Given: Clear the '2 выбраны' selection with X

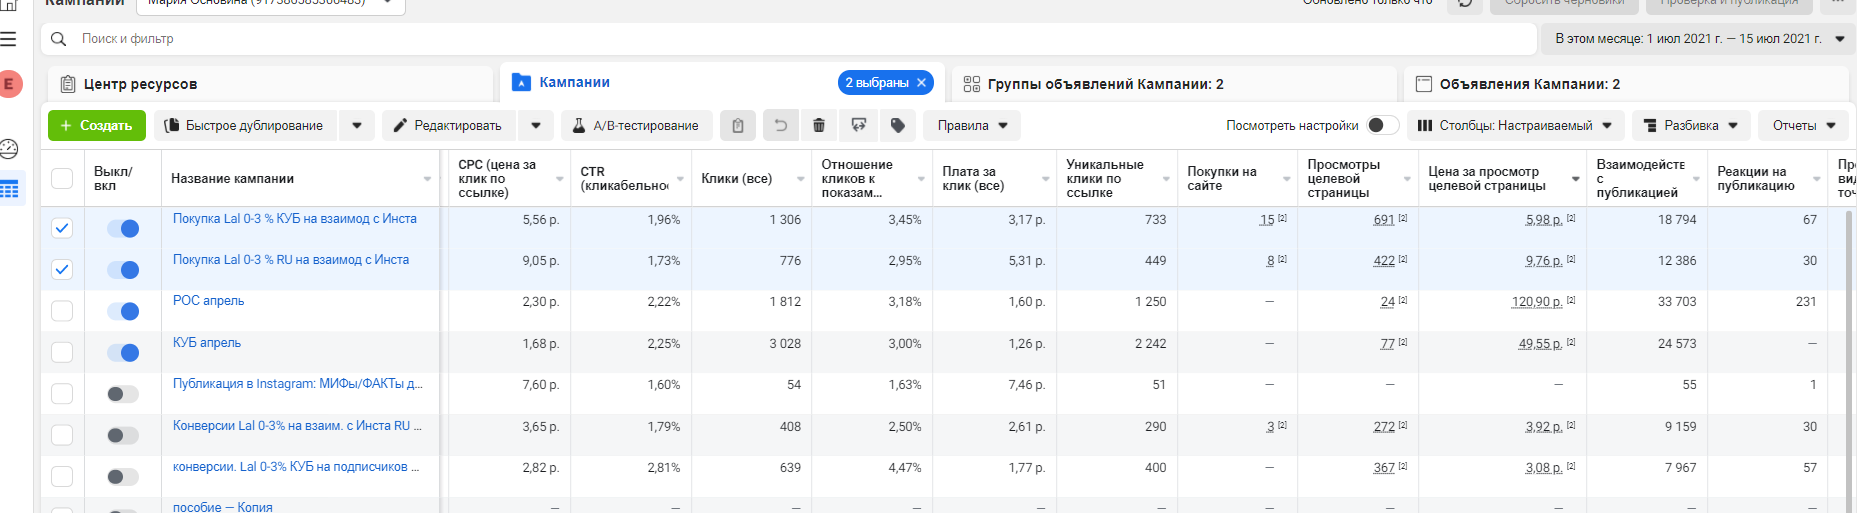Looking at the screenshot, I should 922,83.
